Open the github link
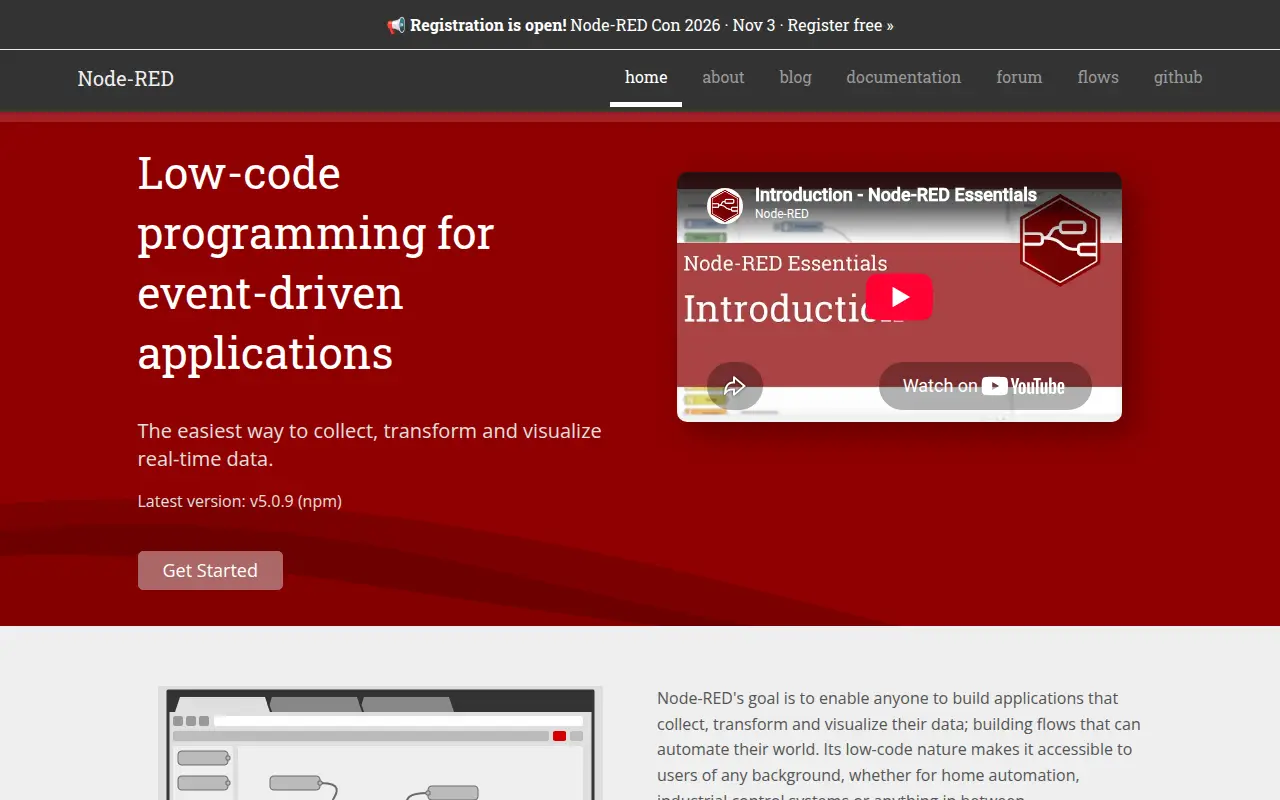 tap(1178, 78)
